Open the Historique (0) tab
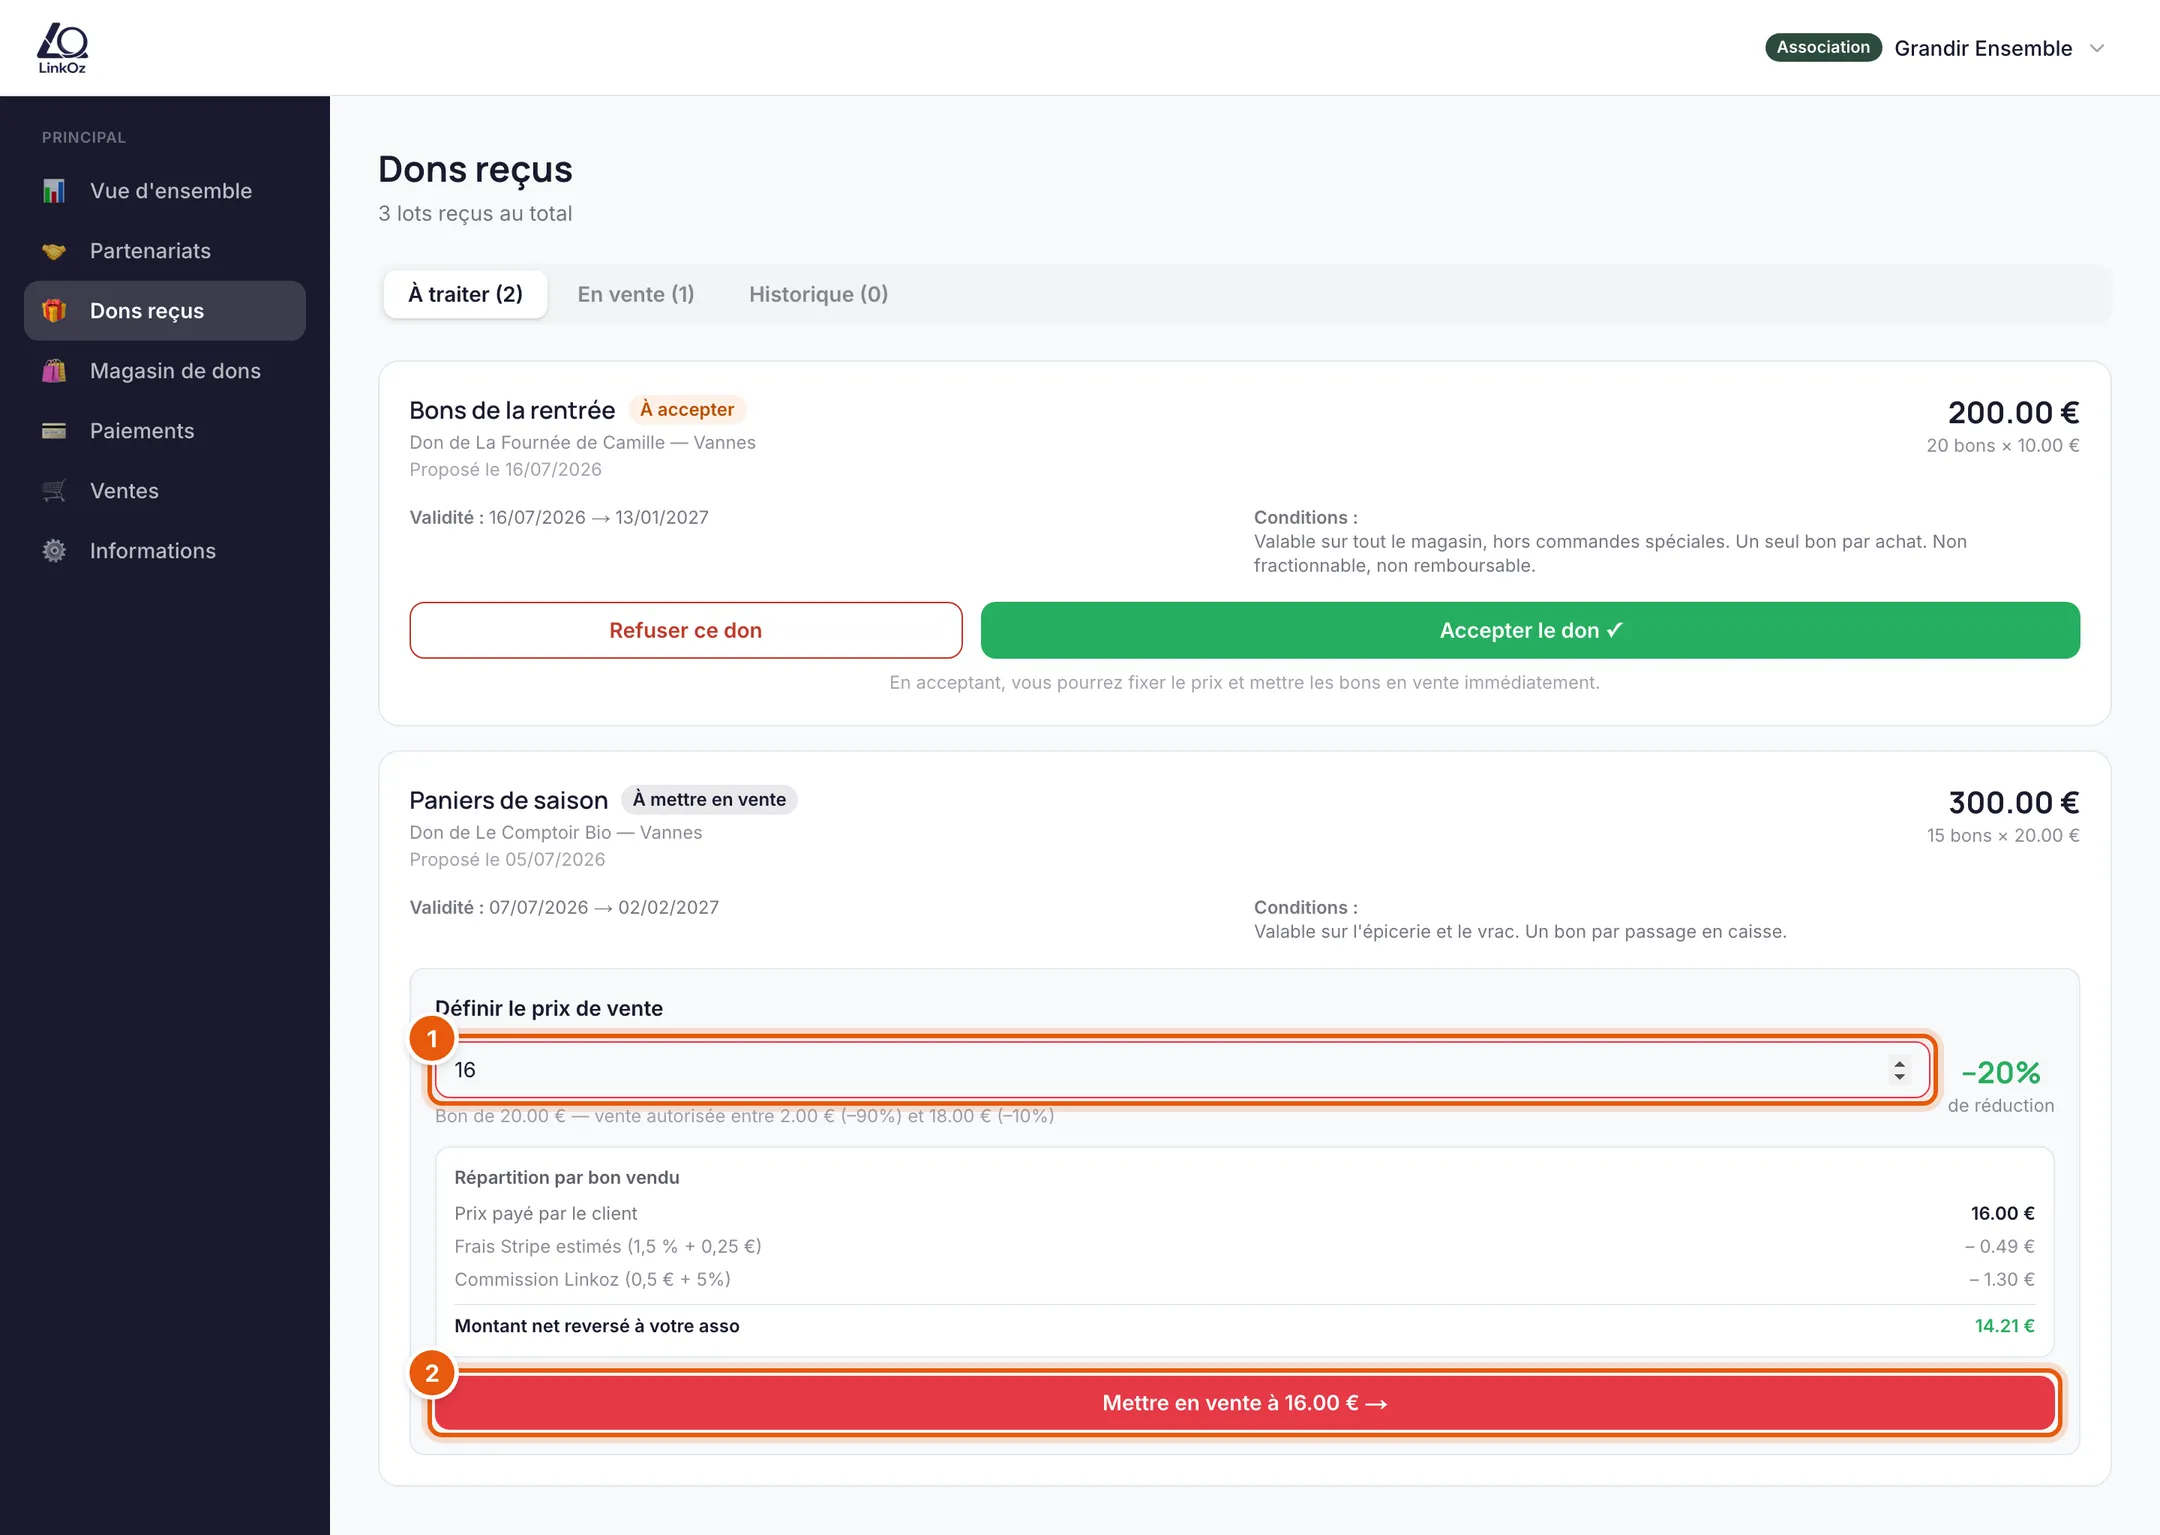The image size is (2160, 1535). pyautogui.click(x=818, y=294)
